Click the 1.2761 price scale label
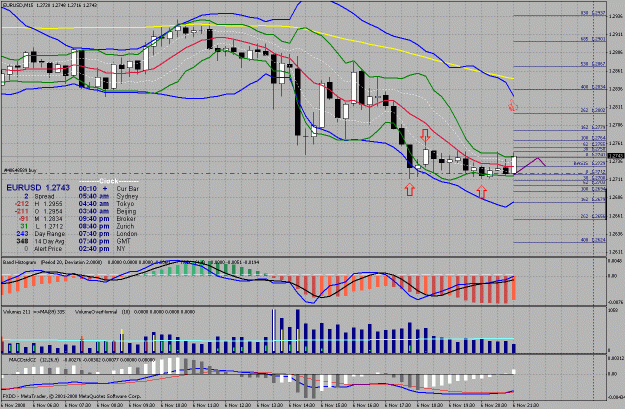This screenshot has width=625, height=409. (x=616, y=143)
